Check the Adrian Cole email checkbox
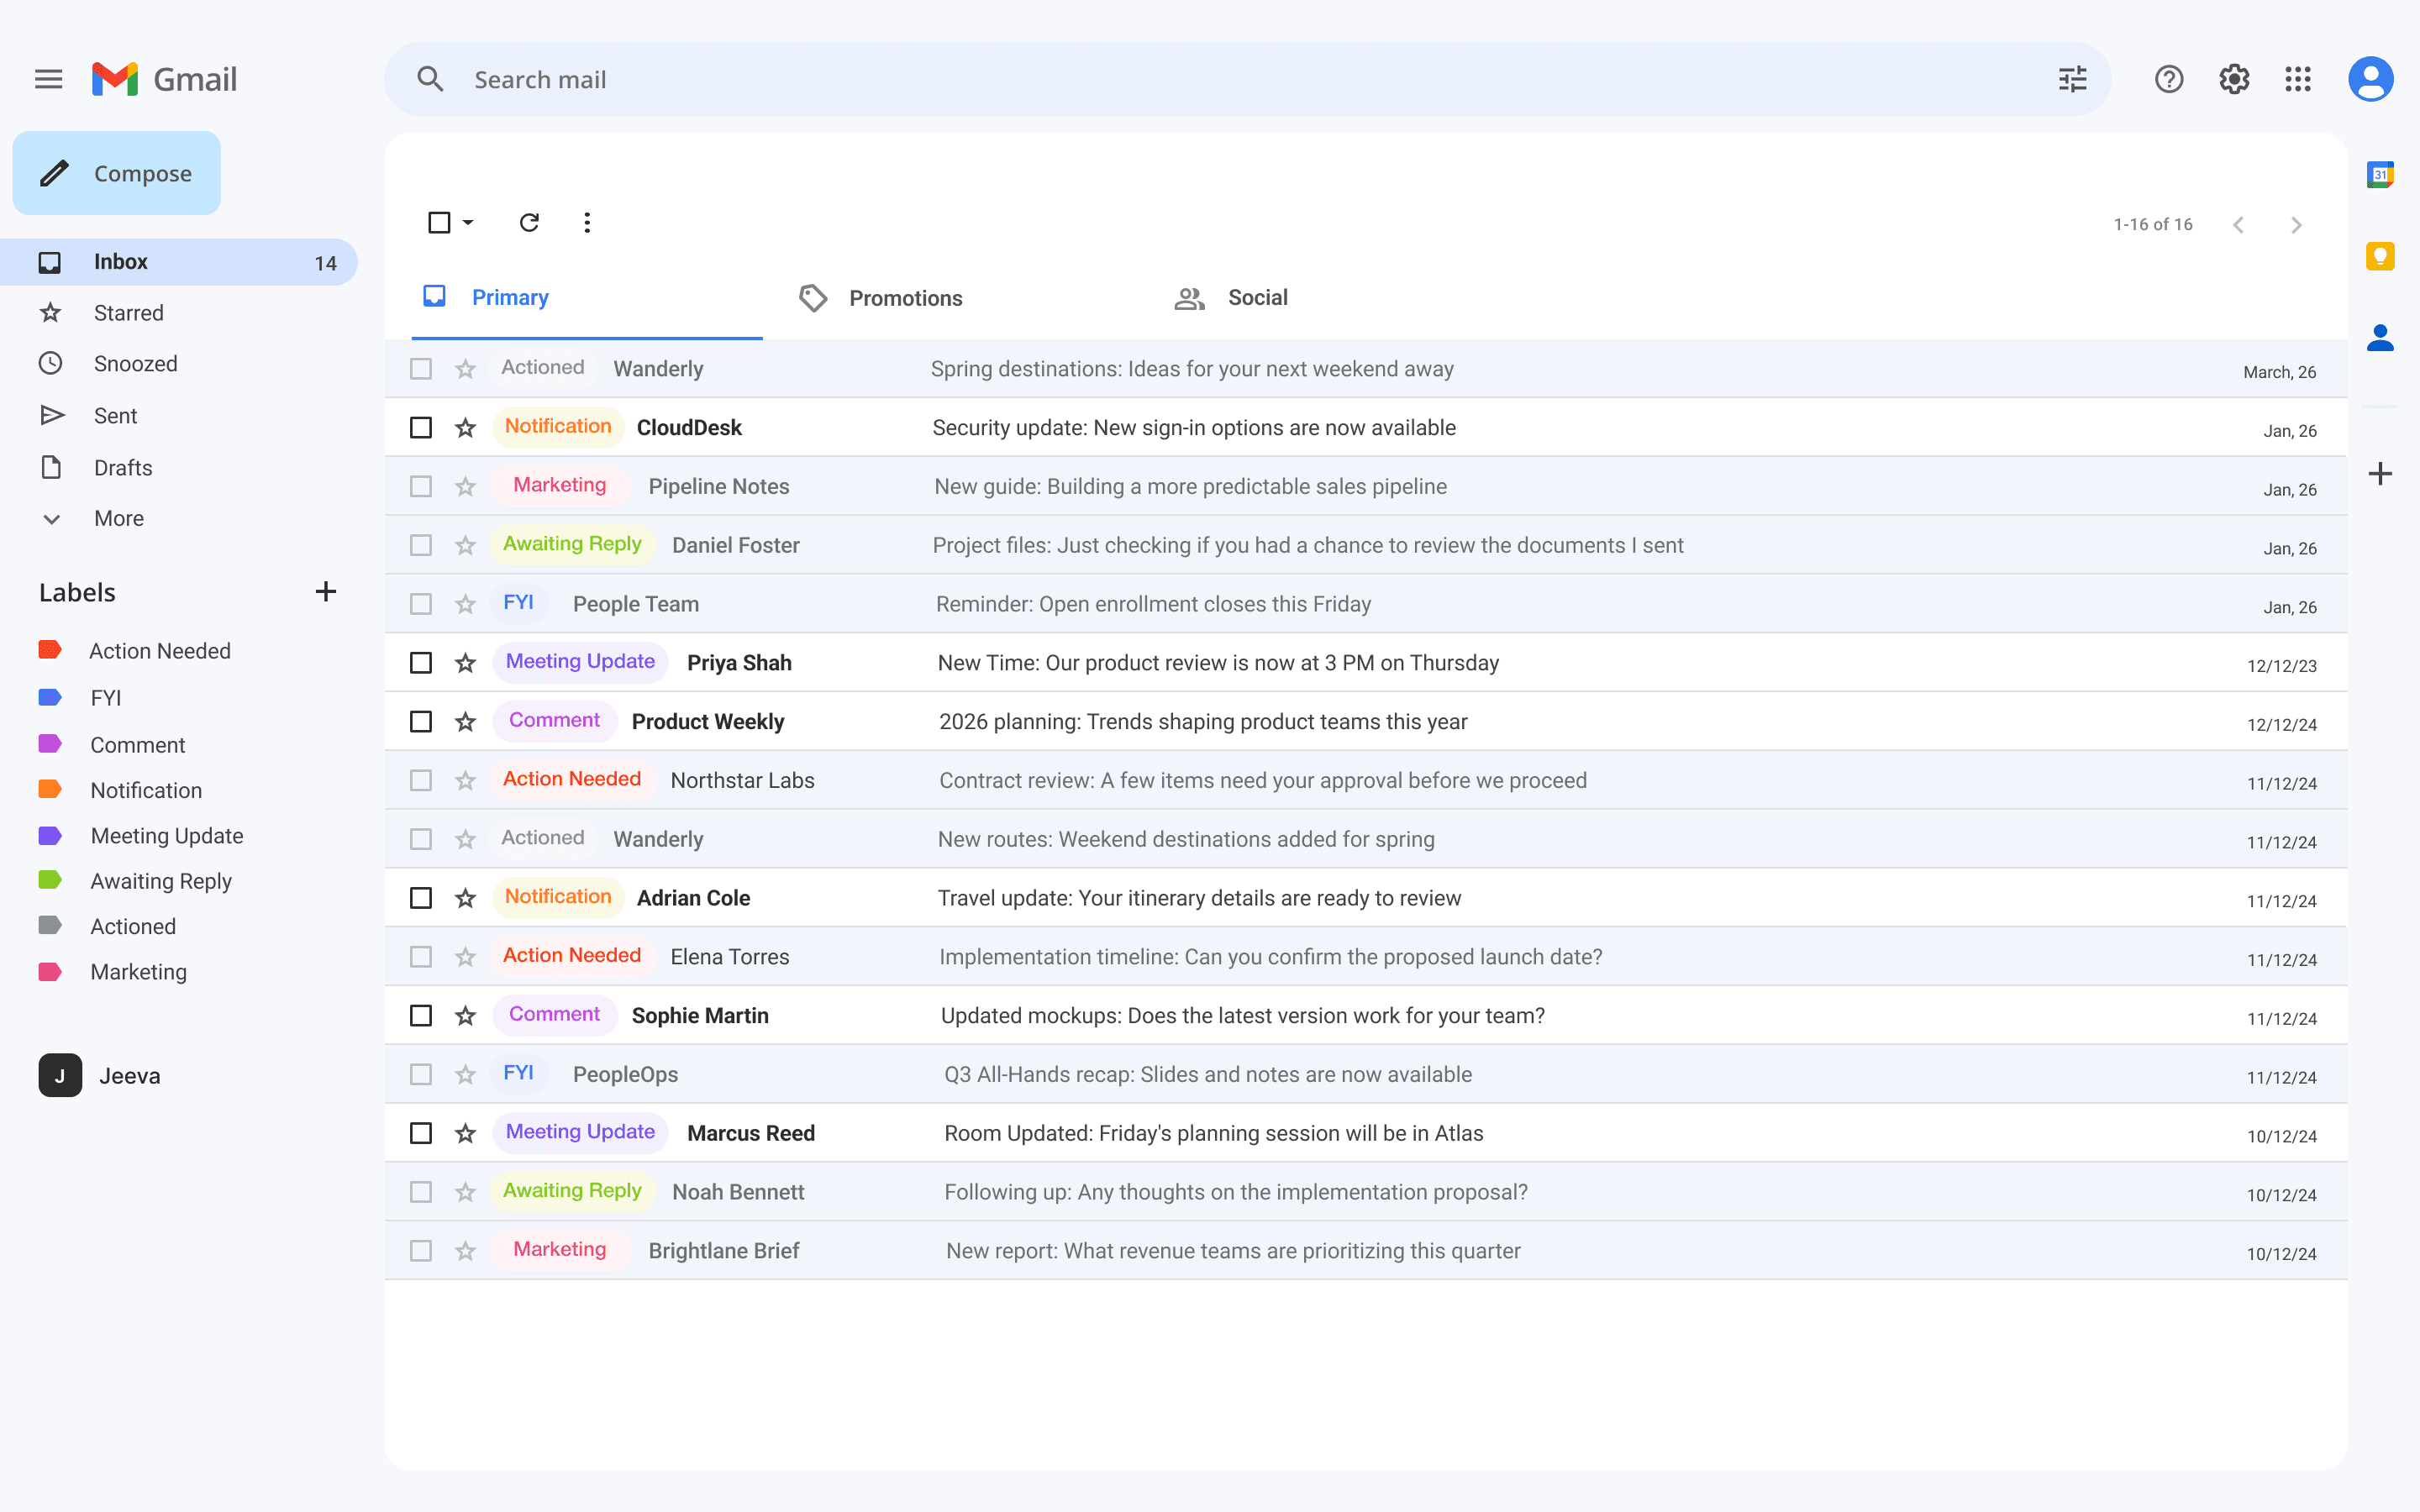 [x=421, y=898]
